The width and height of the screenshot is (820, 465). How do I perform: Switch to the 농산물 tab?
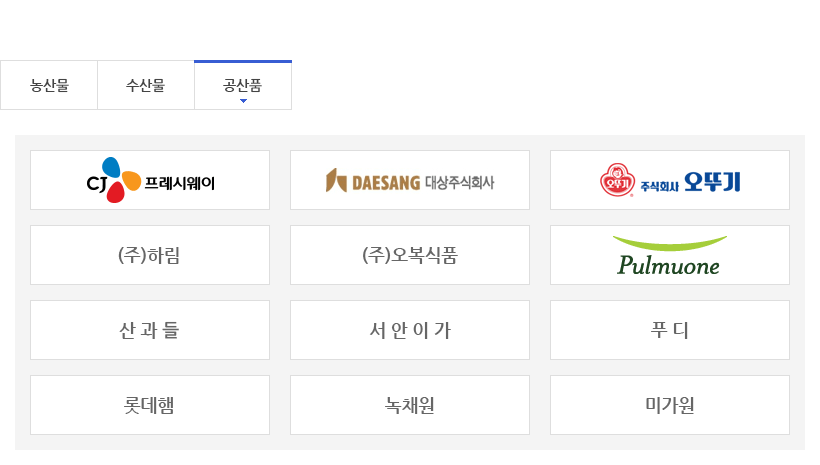(49, 85)
